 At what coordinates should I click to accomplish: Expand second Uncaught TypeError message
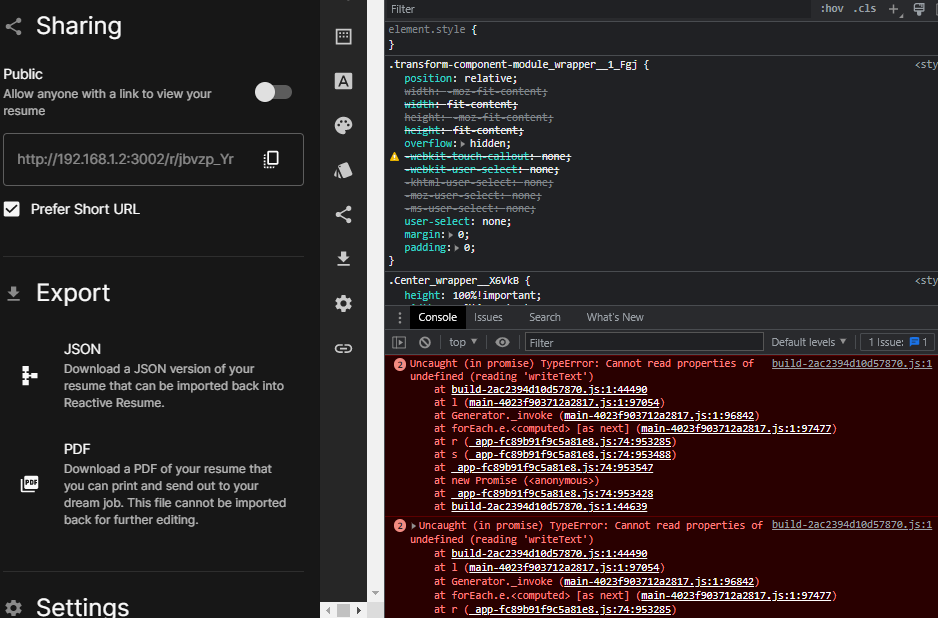413,526
